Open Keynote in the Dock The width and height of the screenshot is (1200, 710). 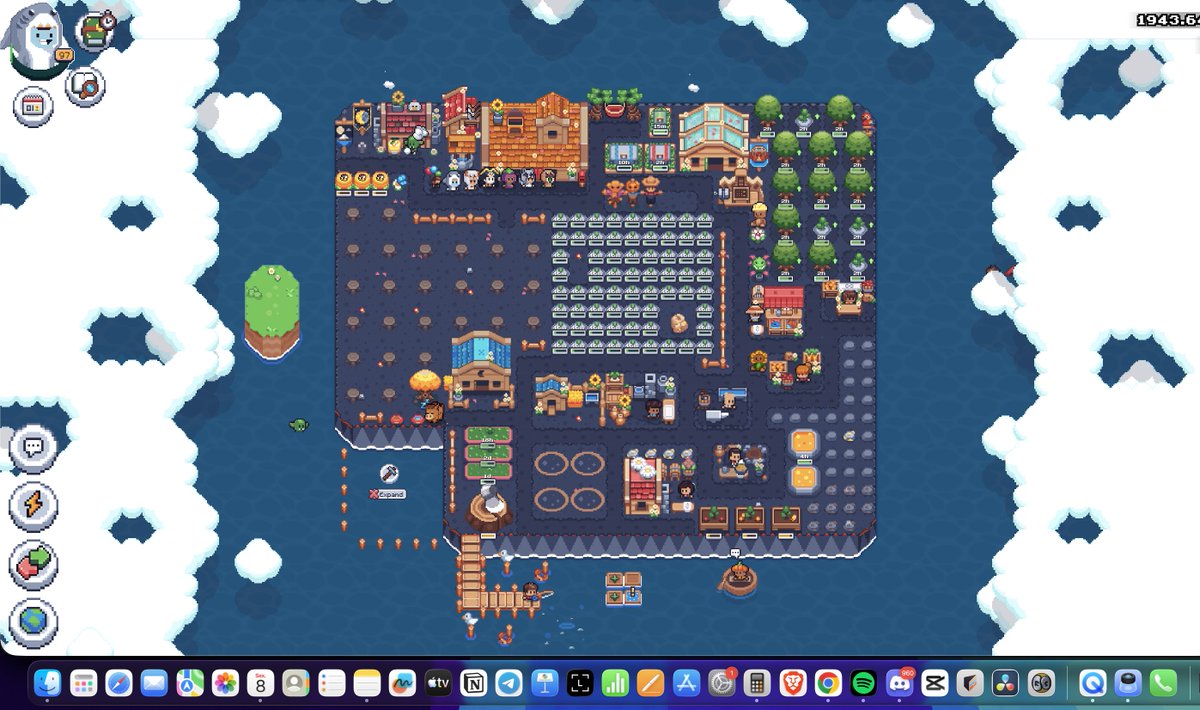point(545,683)
